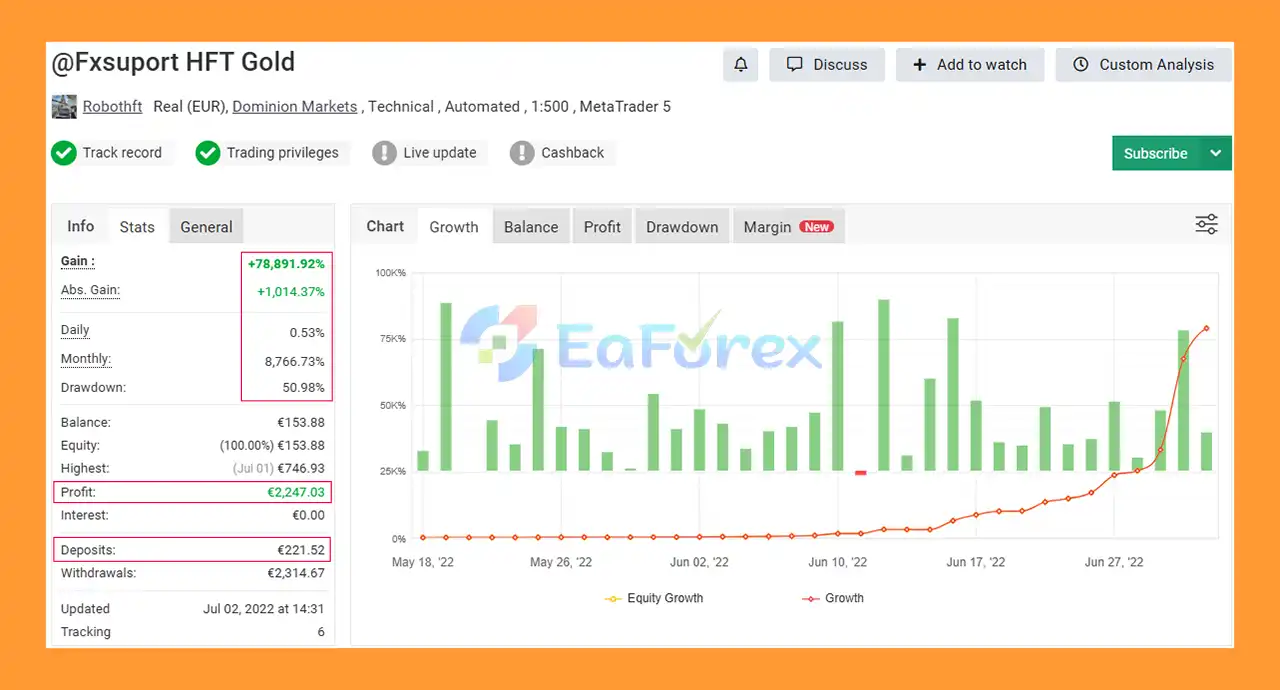Click the Live update warning icon
Viewport: 1280px width, 690px height.
[x=384, y=153]
